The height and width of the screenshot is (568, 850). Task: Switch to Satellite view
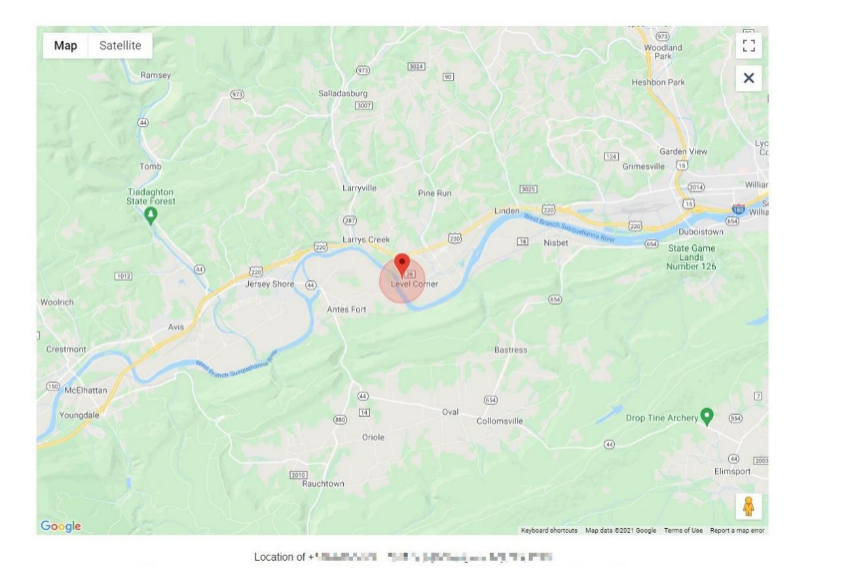(x=120, y=46)
